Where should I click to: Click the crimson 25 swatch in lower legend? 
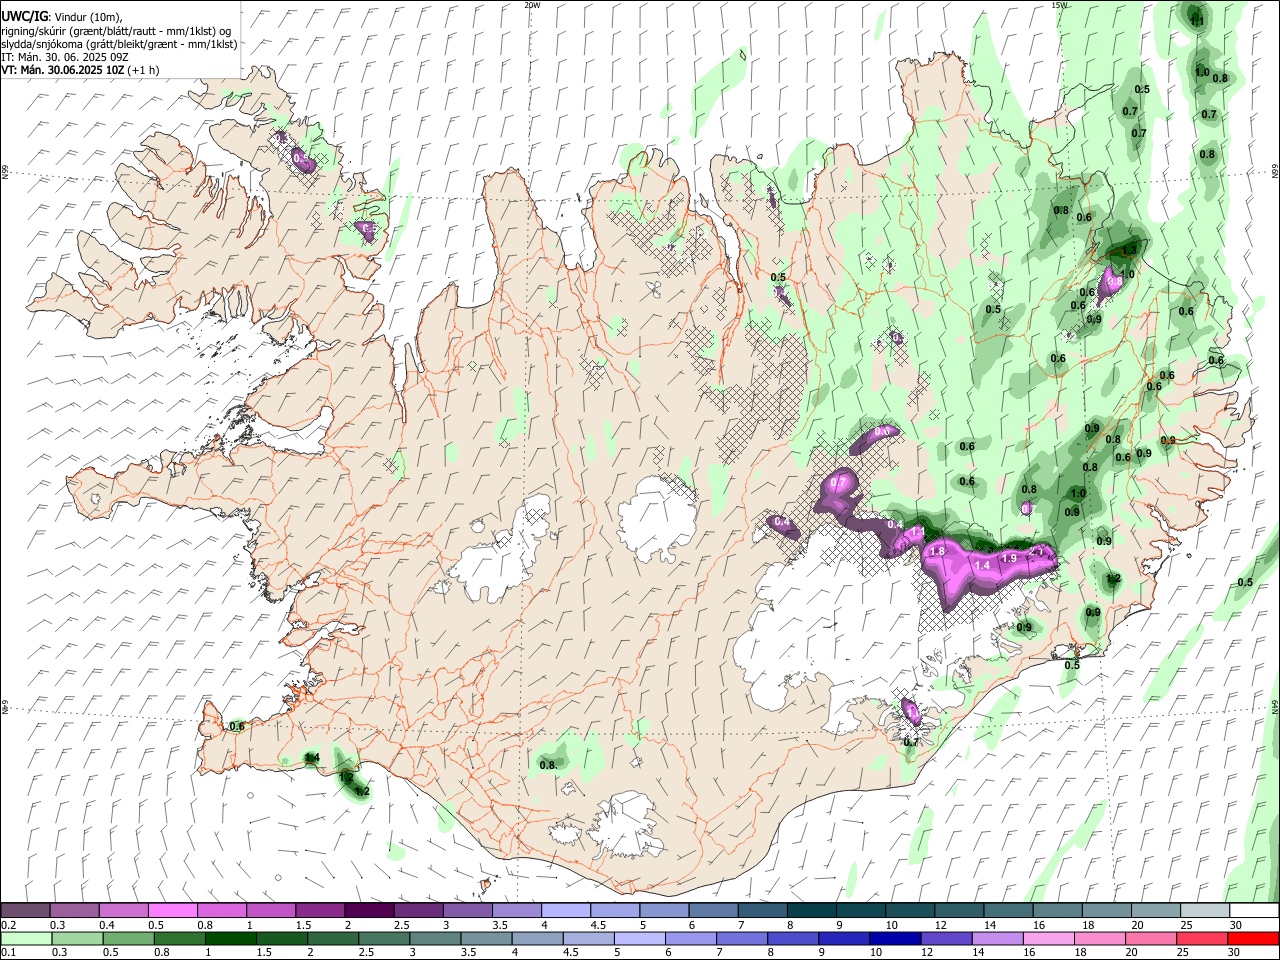tap(1203, 939)
